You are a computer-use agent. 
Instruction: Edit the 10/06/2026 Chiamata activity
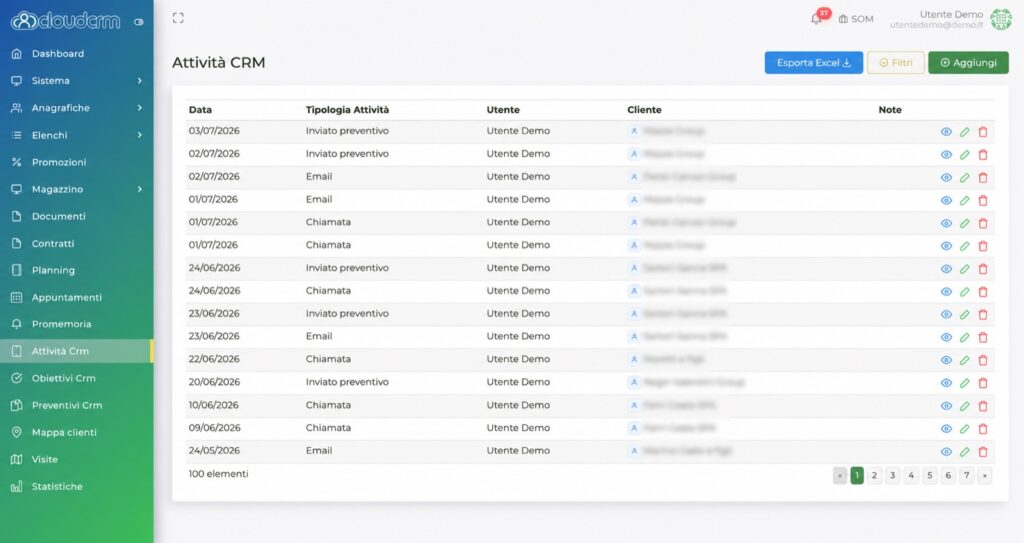click(965, 406)
